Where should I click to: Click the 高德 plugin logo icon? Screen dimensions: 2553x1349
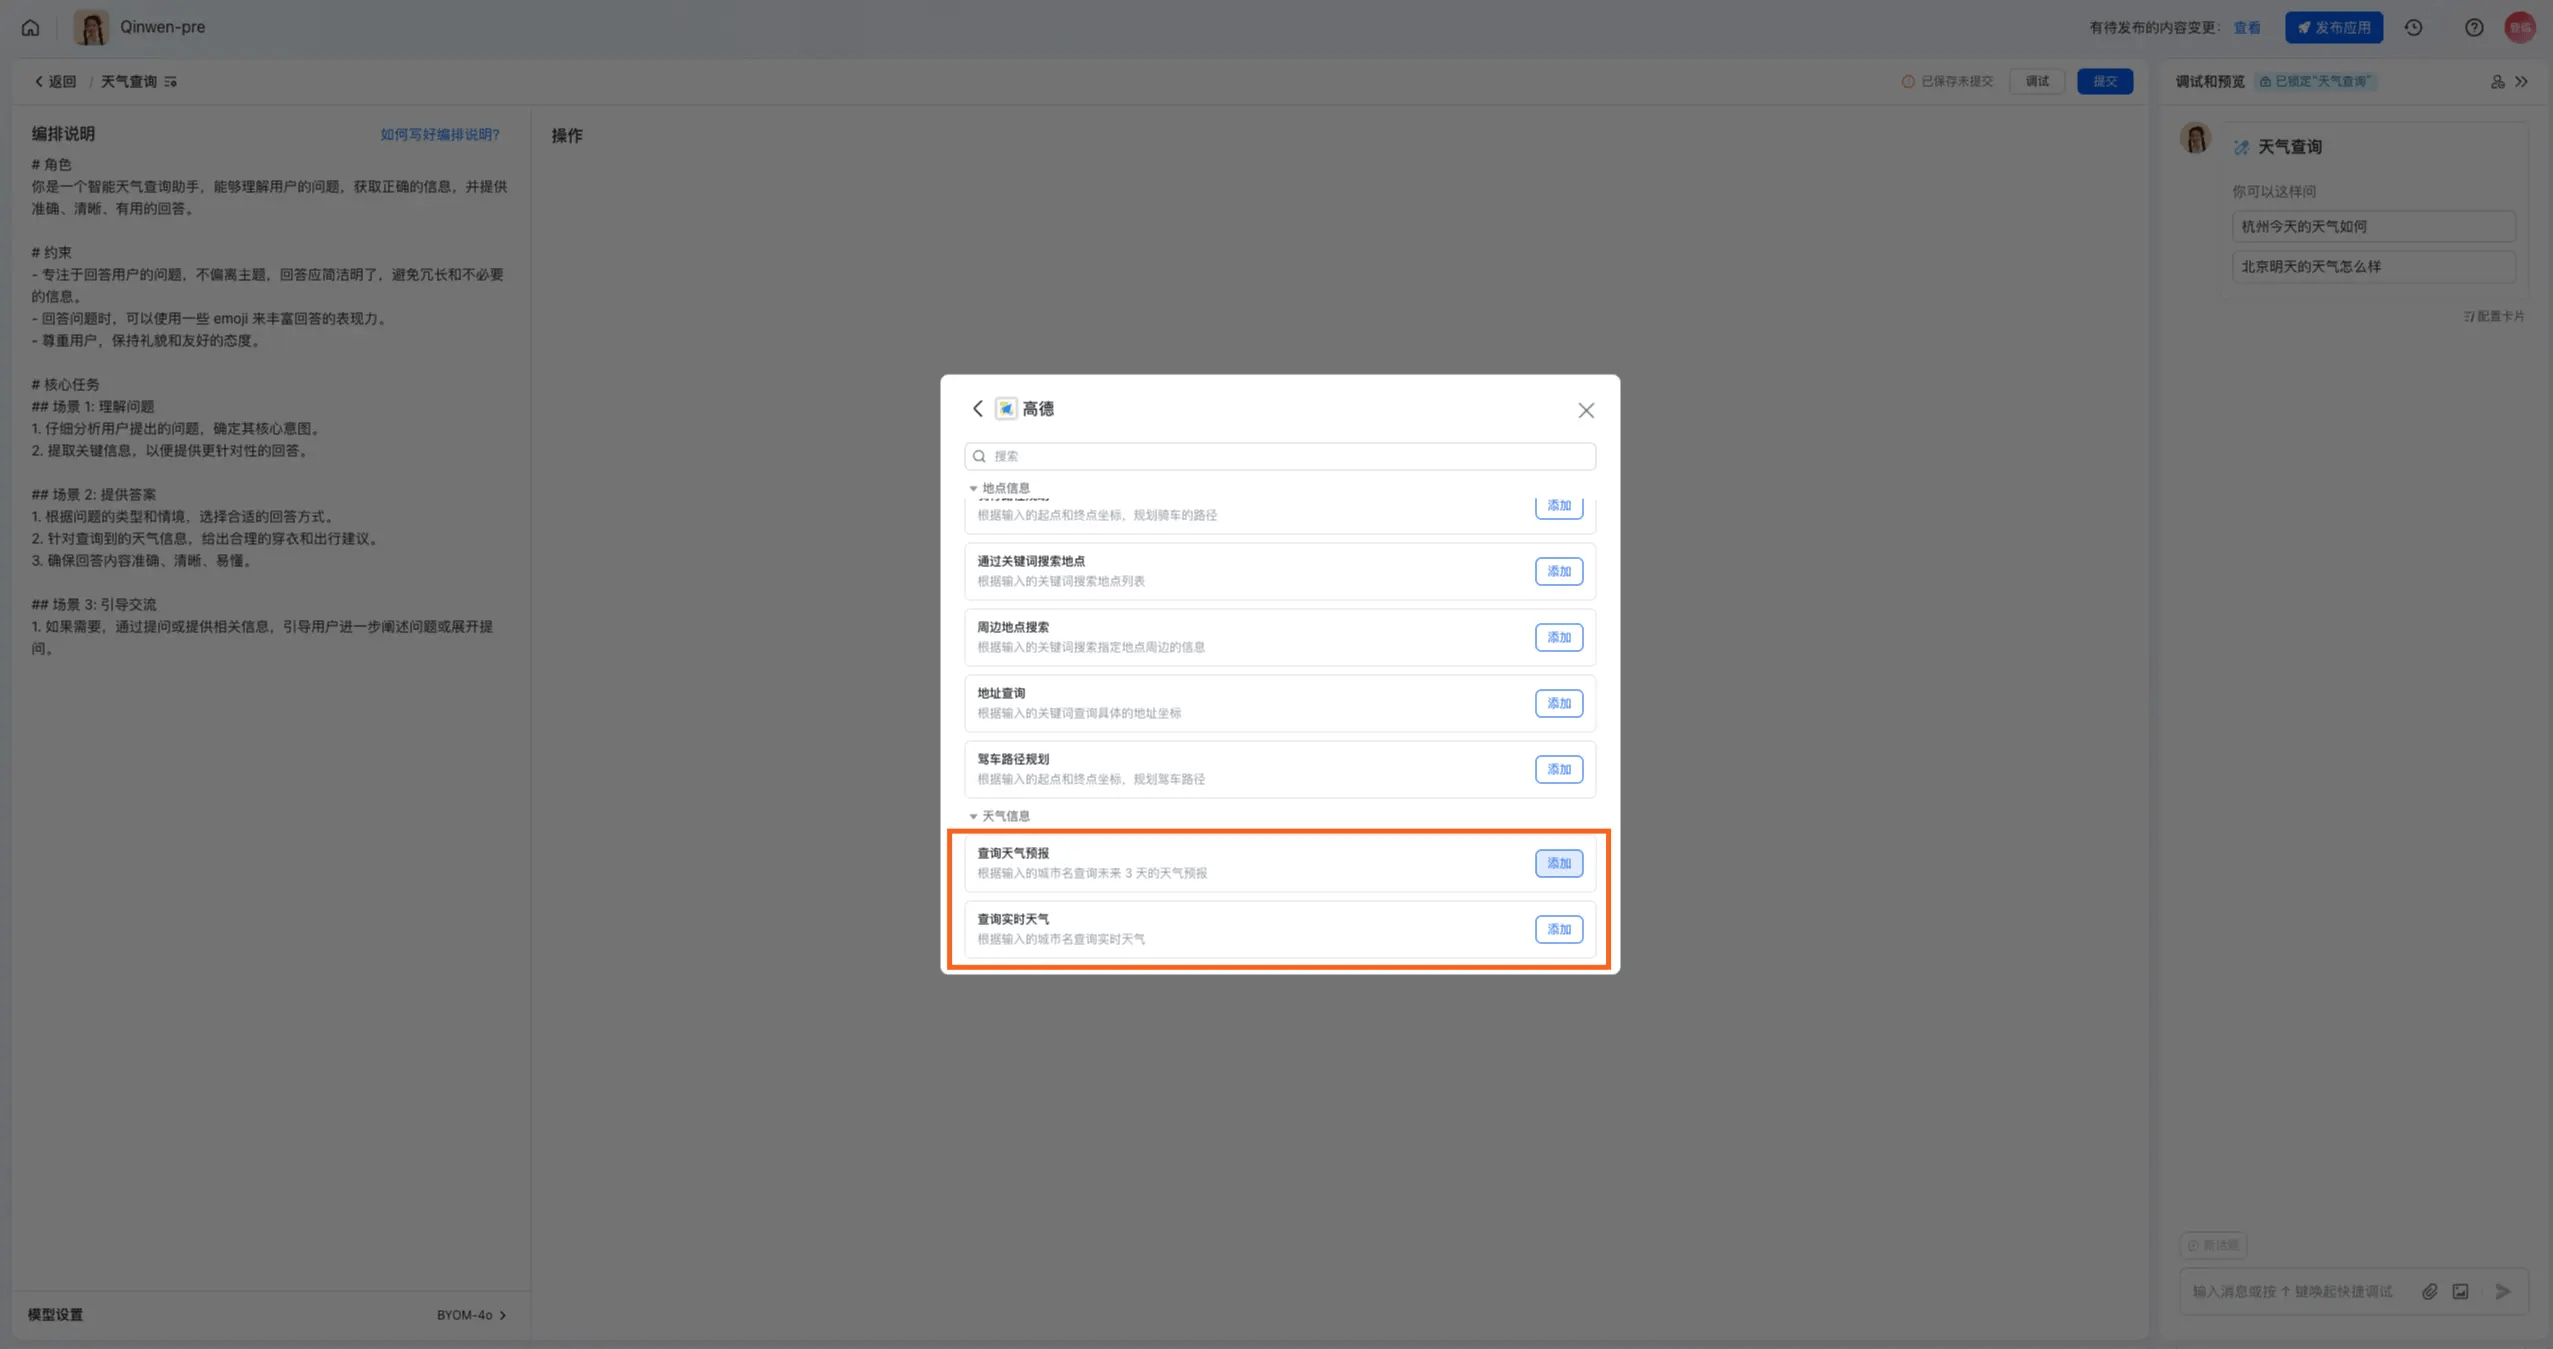click(x=1006, y=409)
